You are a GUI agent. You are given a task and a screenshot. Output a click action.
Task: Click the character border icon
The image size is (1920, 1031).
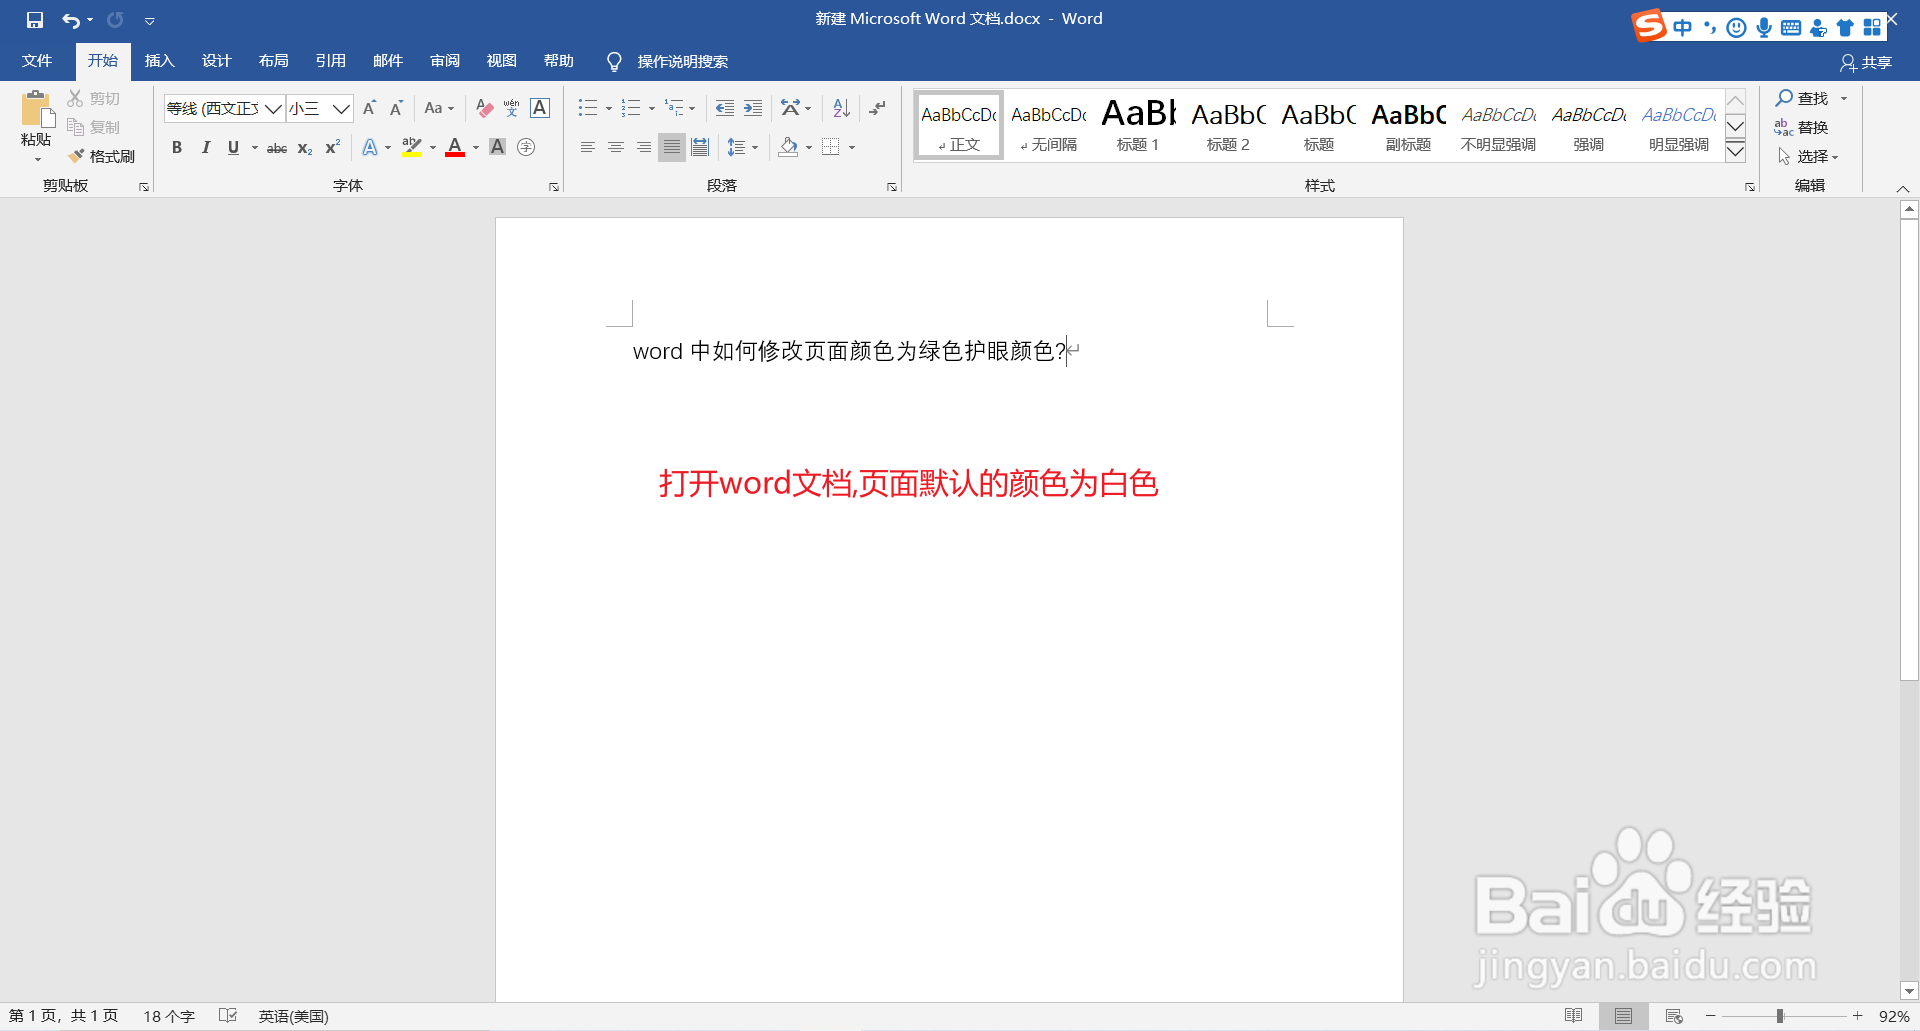click(540, 108)
